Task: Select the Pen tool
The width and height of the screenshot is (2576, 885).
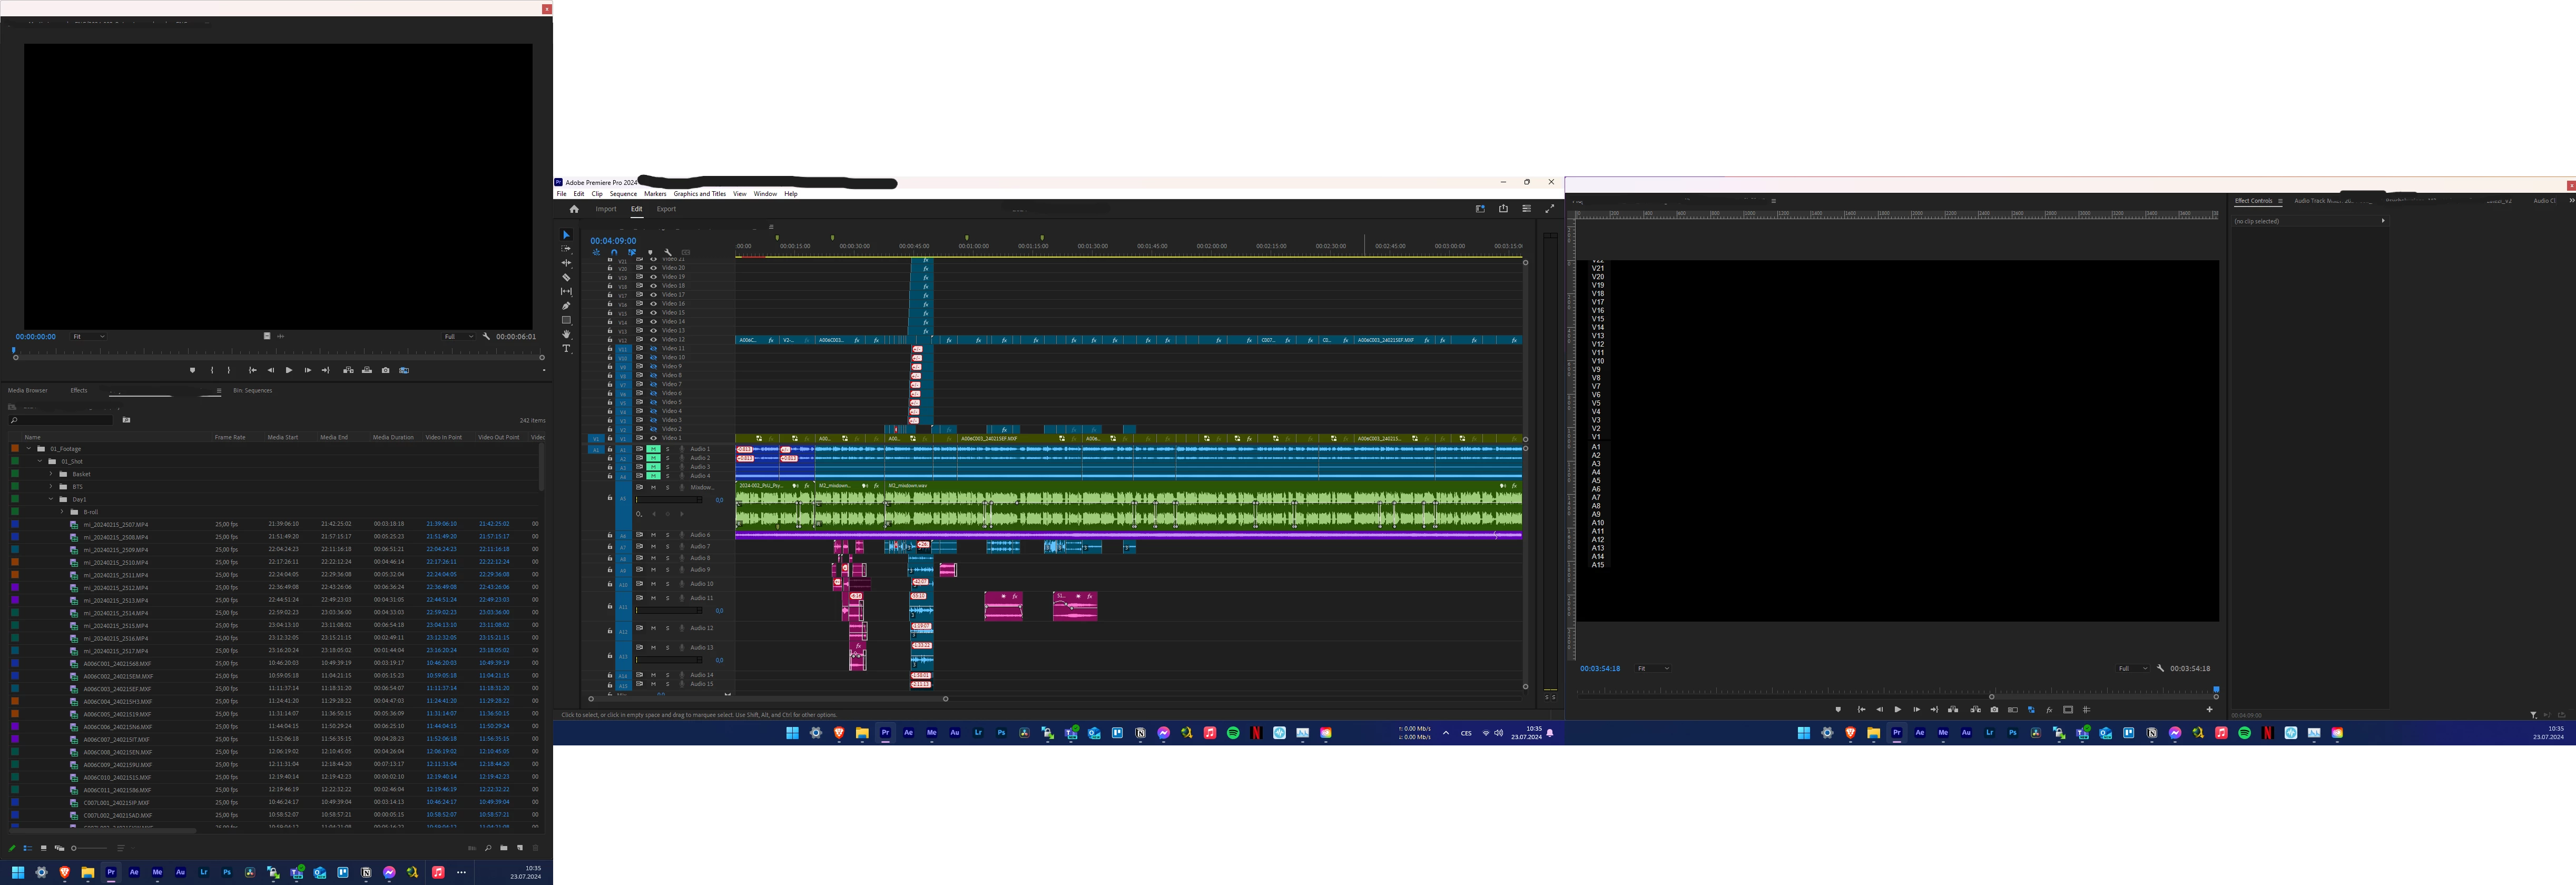Action: point(566,306)
